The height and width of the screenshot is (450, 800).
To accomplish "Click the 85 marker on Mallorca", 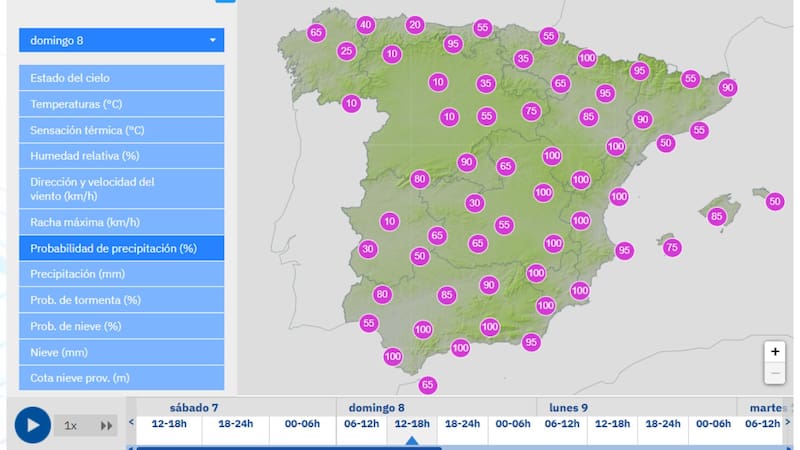I will pos(717,217).
